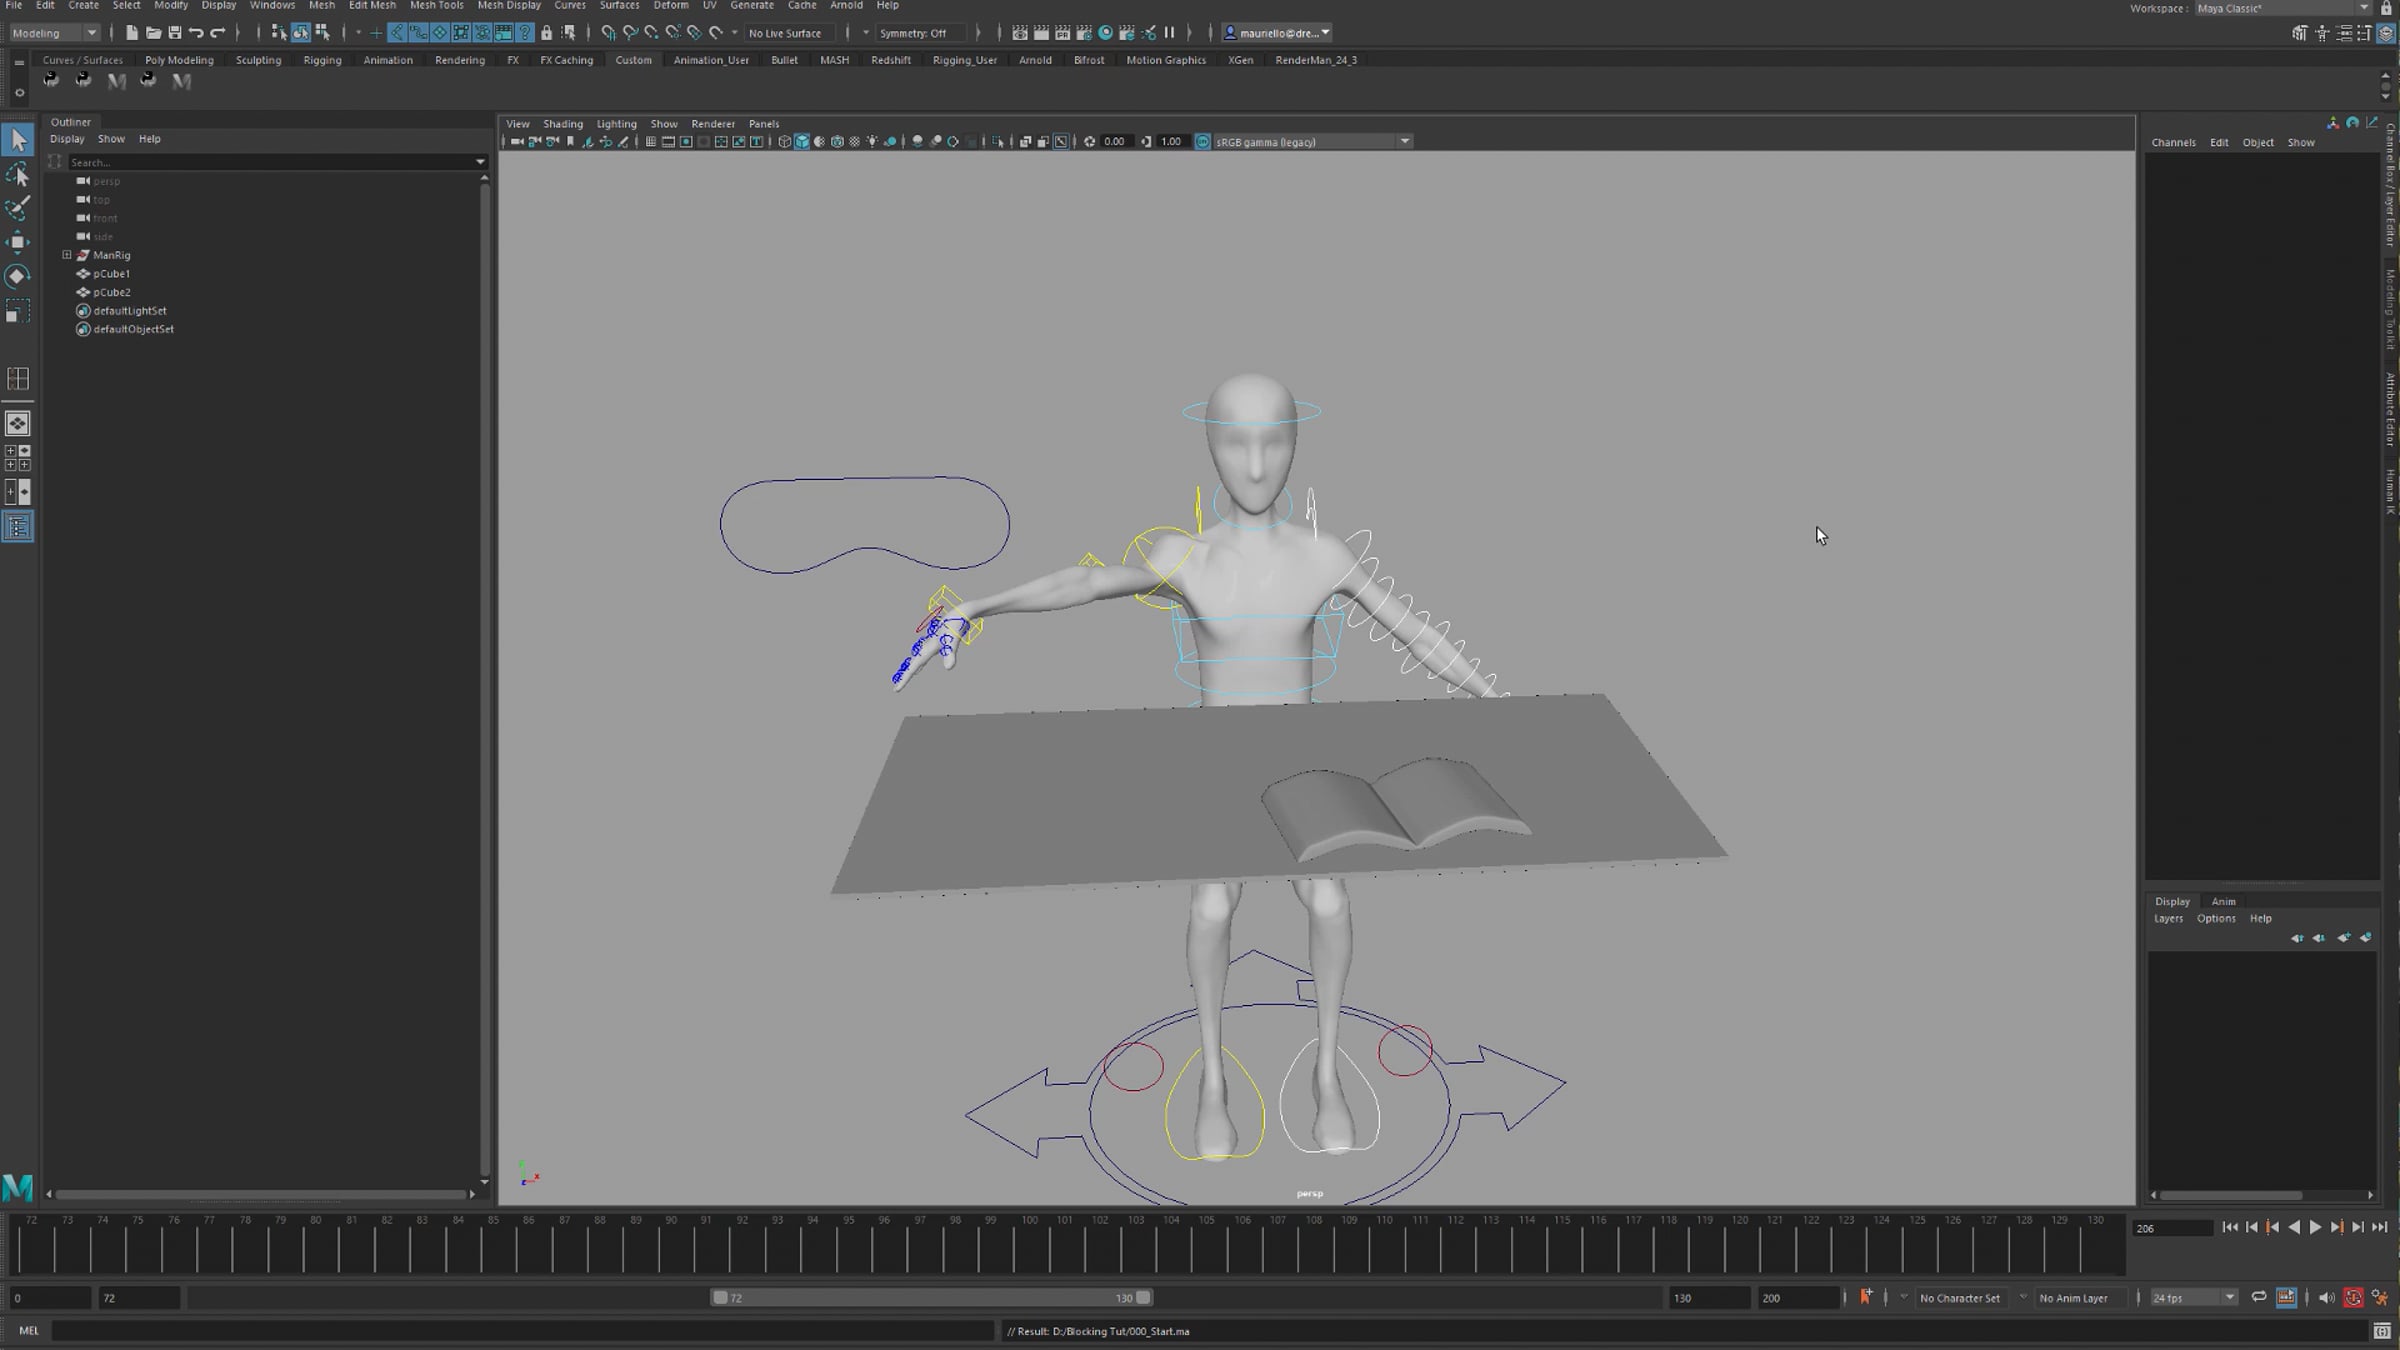Screen dimensions: 2400x1350
Task: Open the Mesh Tools menu
Action: tap(436, 6)
